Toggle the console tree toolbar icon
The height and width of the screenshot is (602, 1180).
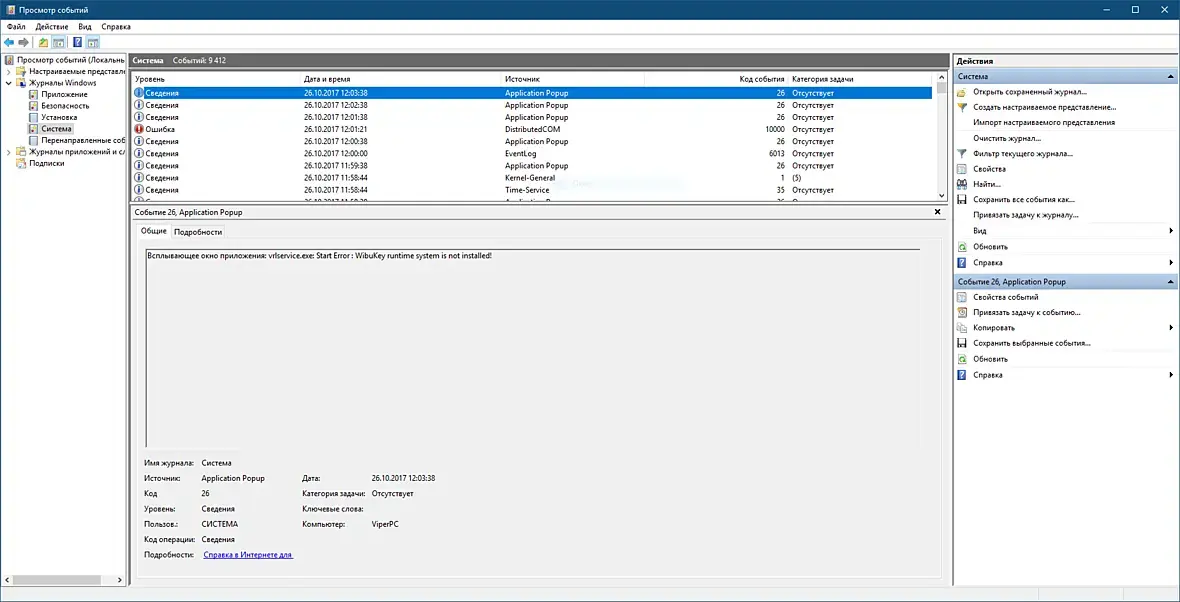[x=58, y=42]
